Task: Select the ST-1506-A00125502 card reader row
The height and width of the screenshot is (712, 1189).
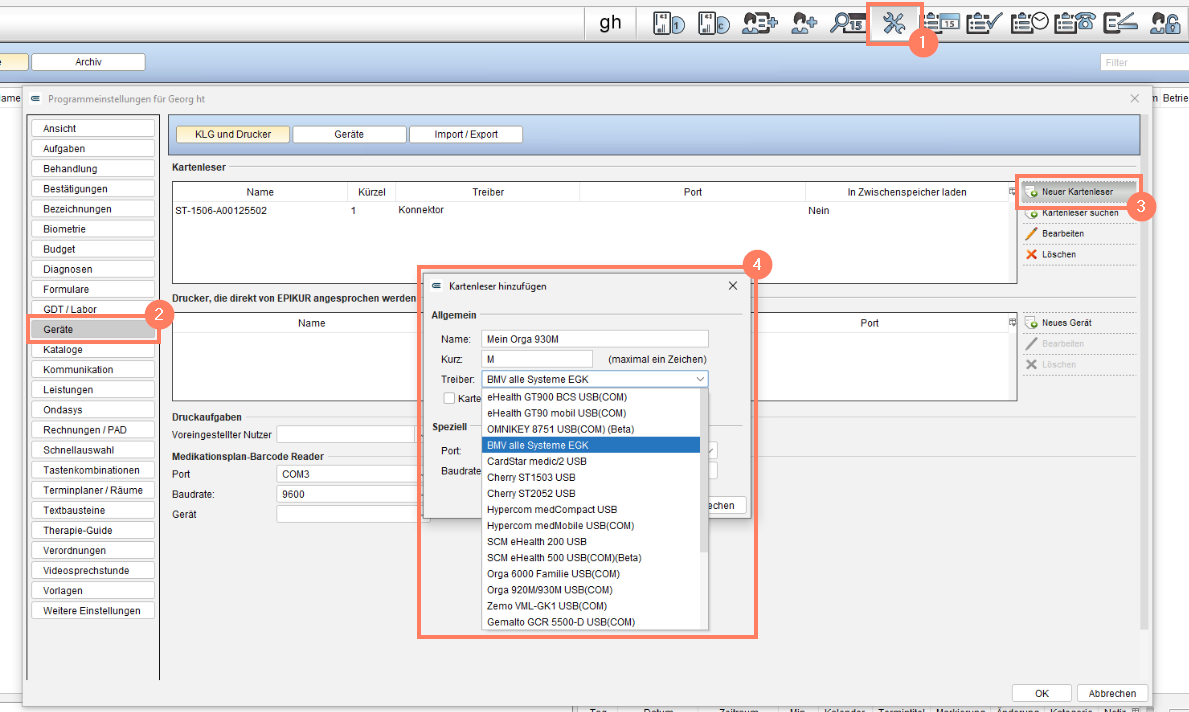Action: [x=594, y=211]
